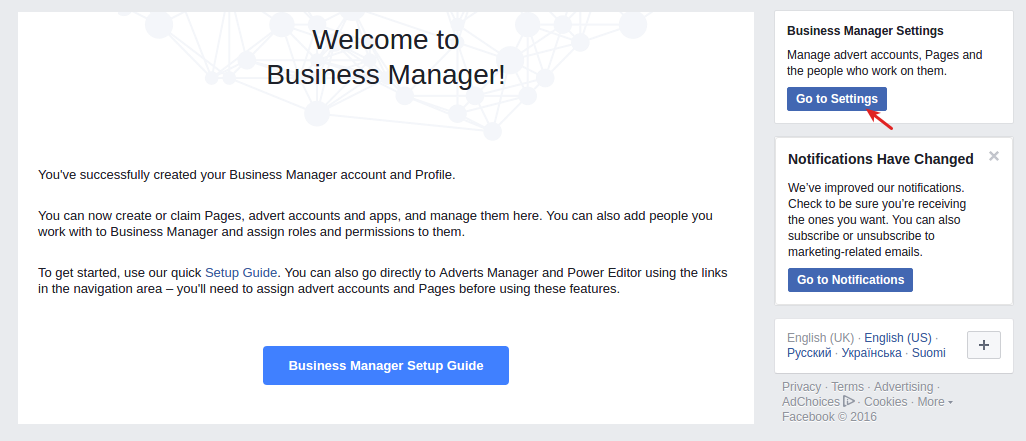Click the AdChoices triangle icon

[x=849, y=401]
